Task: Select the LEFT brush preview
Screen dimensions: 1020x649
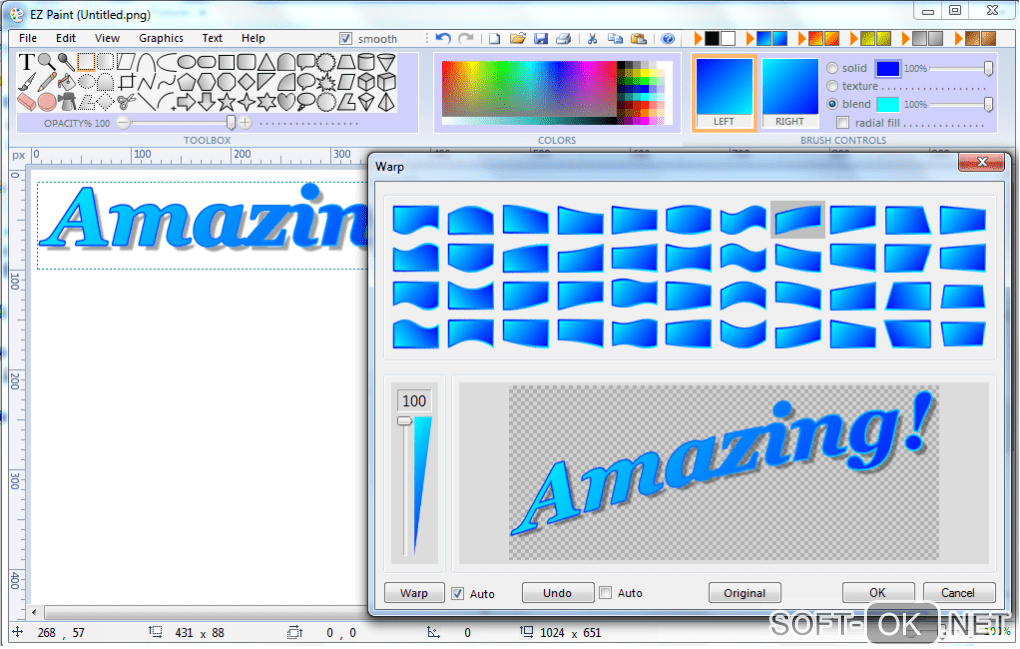Action: coord(723,92)
